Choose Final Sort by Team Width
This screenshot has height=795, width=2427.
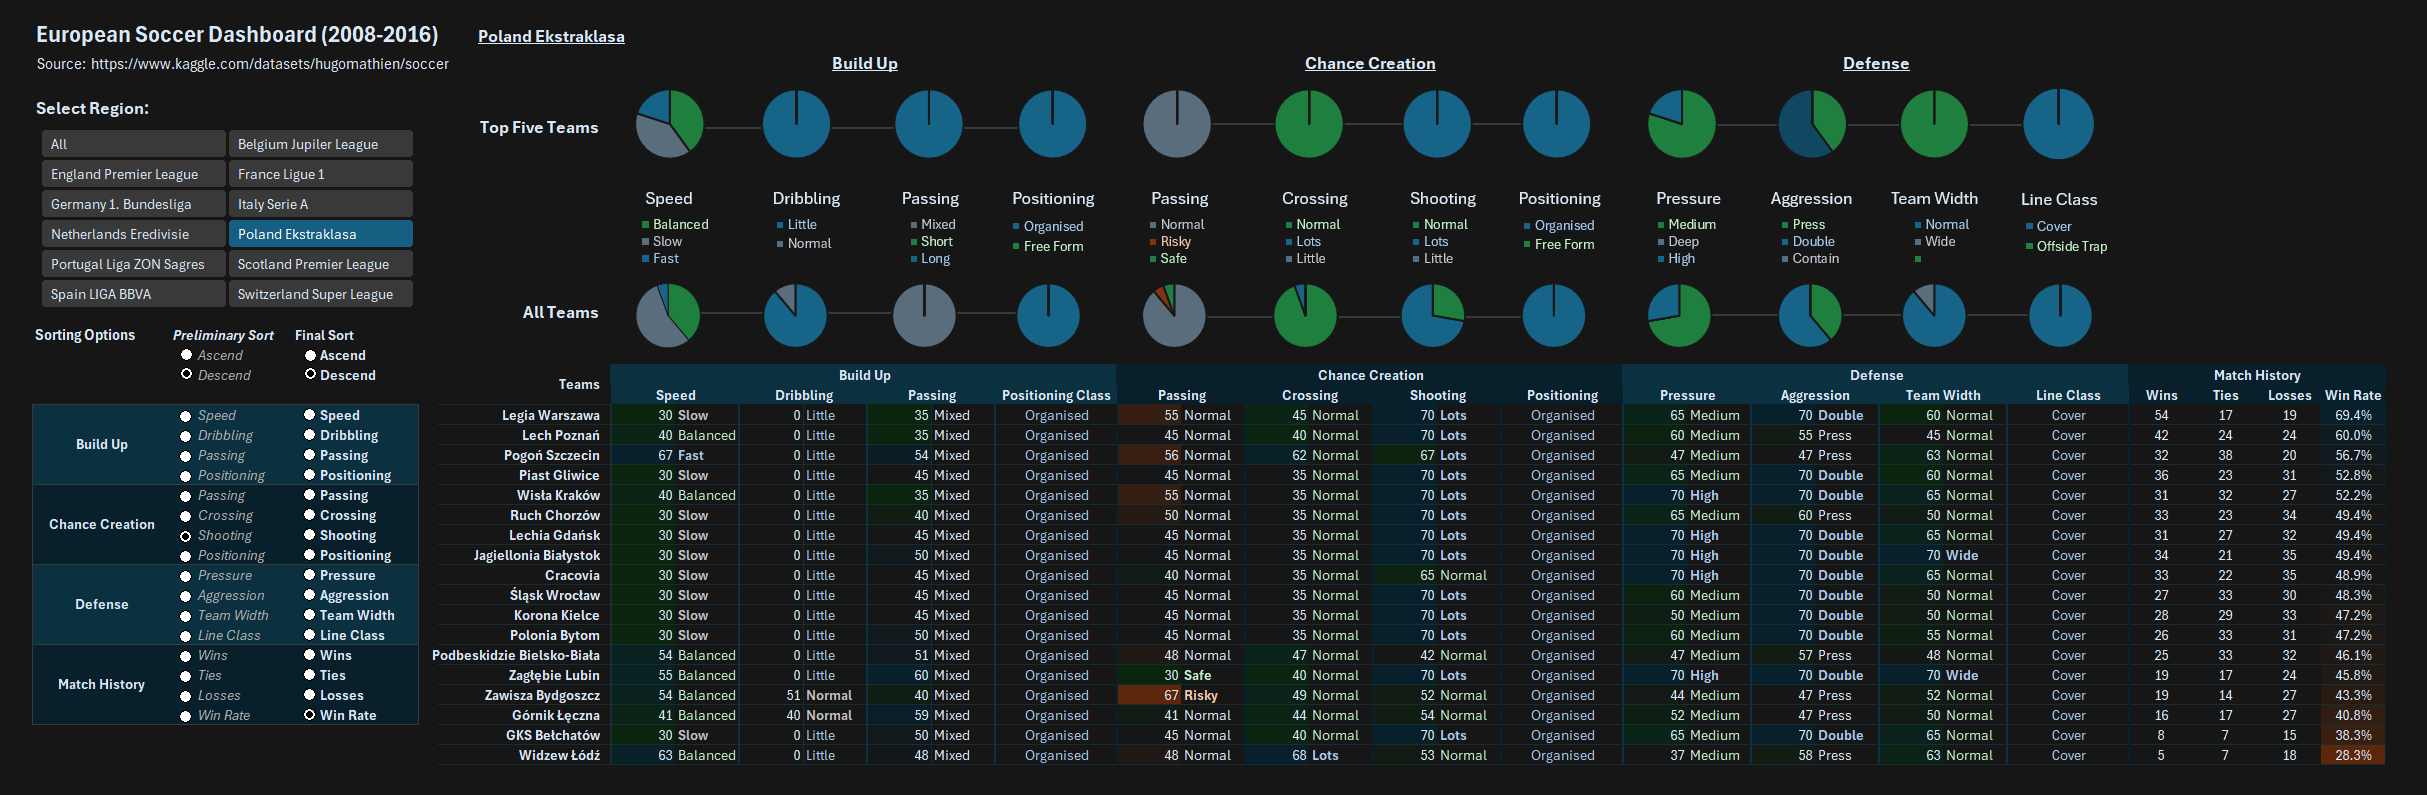pyautogui.click(x=310, y=615)
